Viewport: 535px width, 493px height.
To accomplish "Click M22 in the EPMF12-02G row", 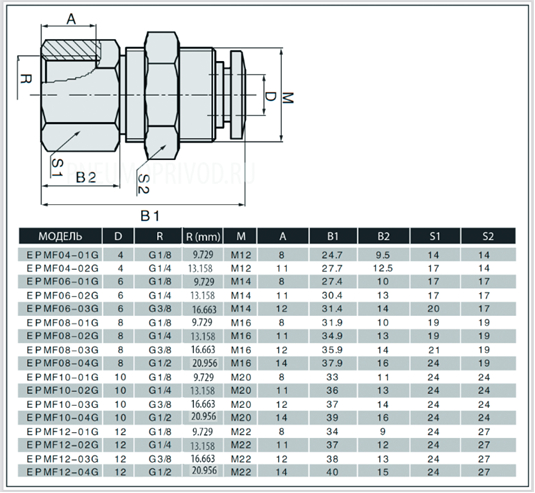I will 241,445.
